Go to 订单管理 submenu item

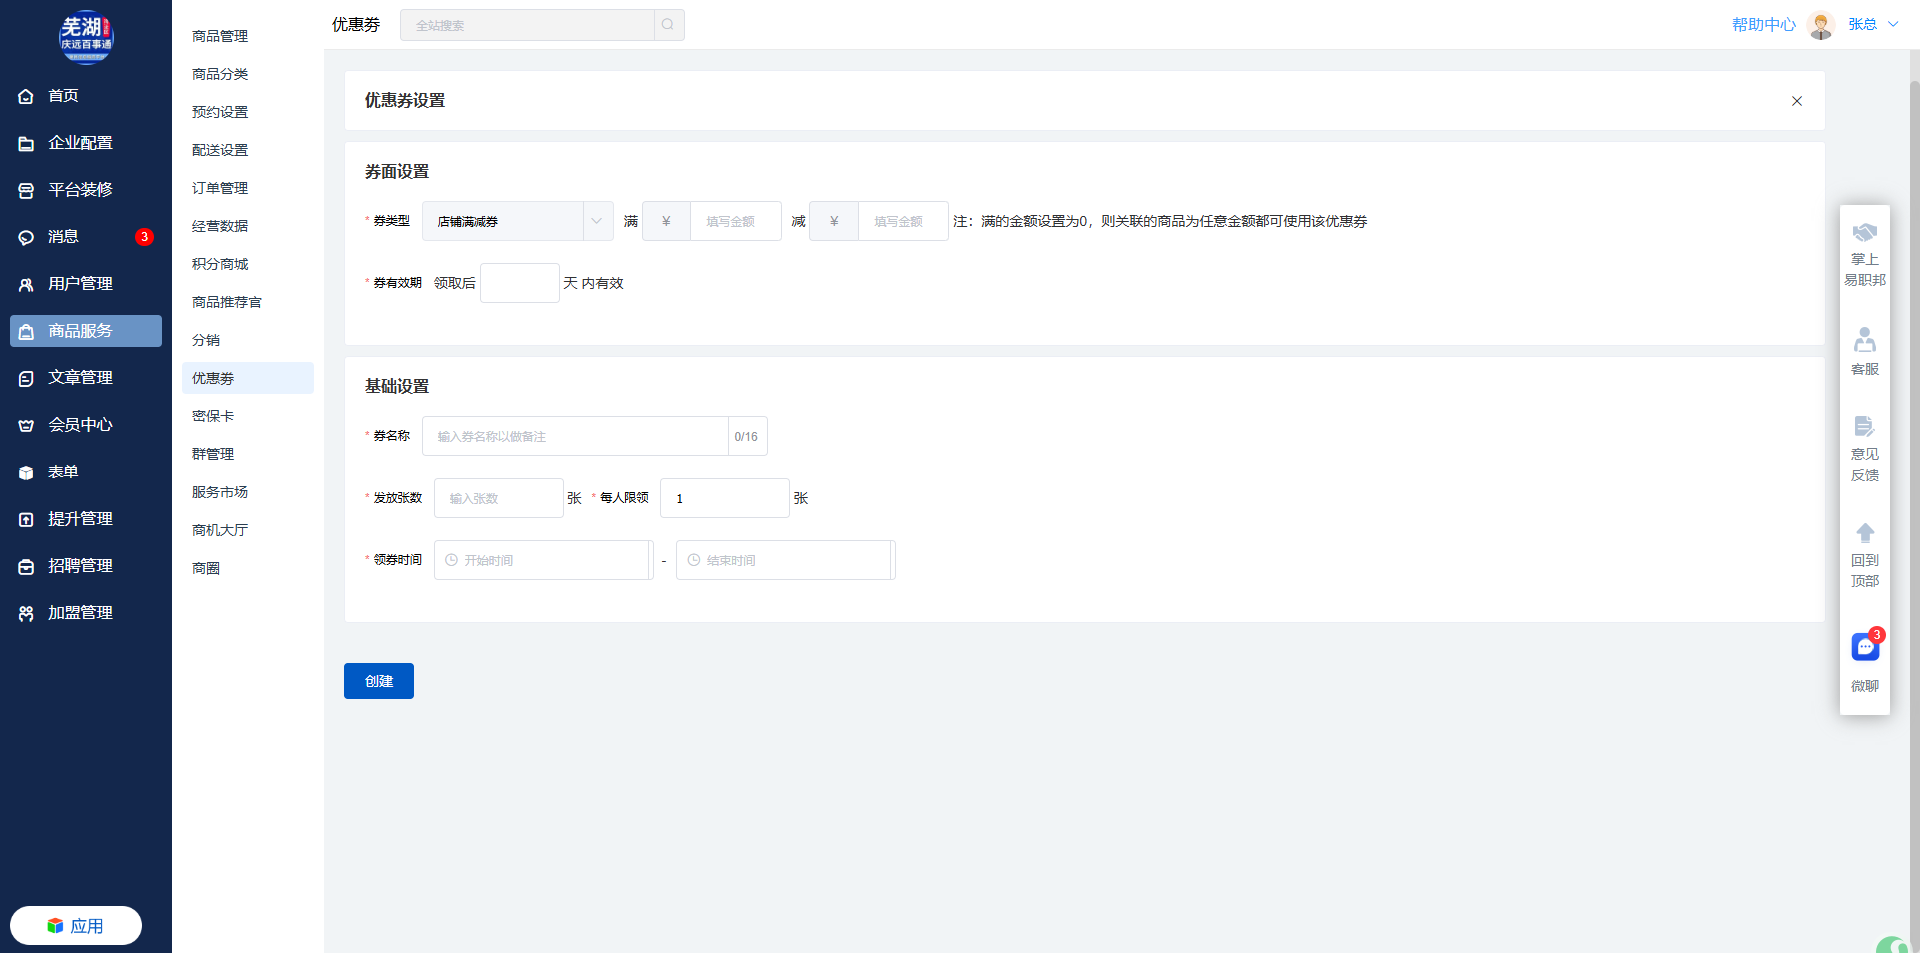click(220, 188)
